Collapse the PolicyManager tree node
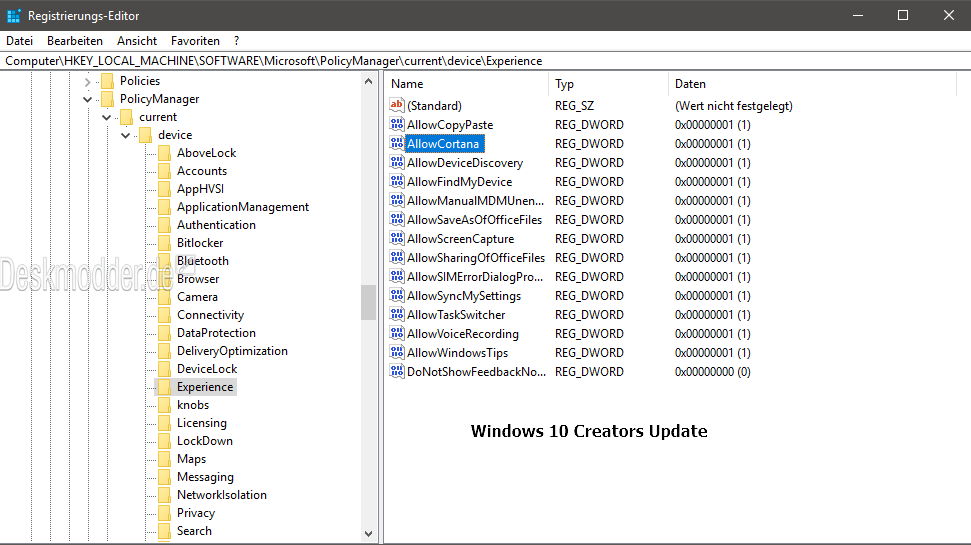The height and width of the screenshot is (545, 971). point(87,99)
